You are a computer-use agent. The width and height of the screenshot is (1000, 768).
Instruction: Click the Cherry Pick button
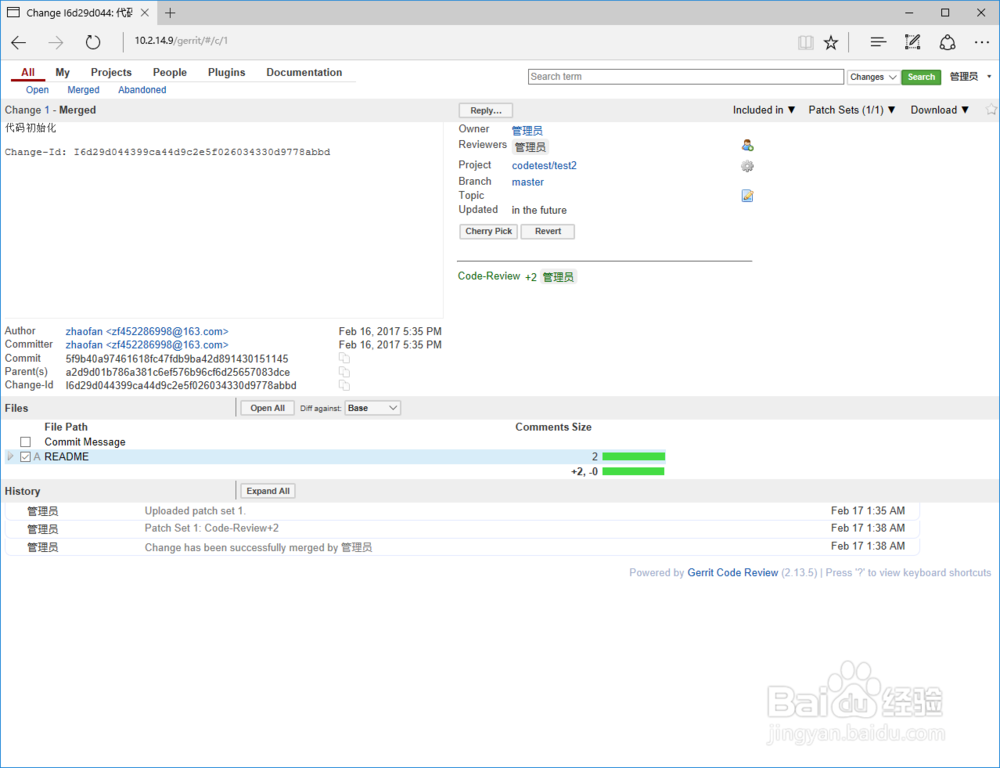(489, 232)
